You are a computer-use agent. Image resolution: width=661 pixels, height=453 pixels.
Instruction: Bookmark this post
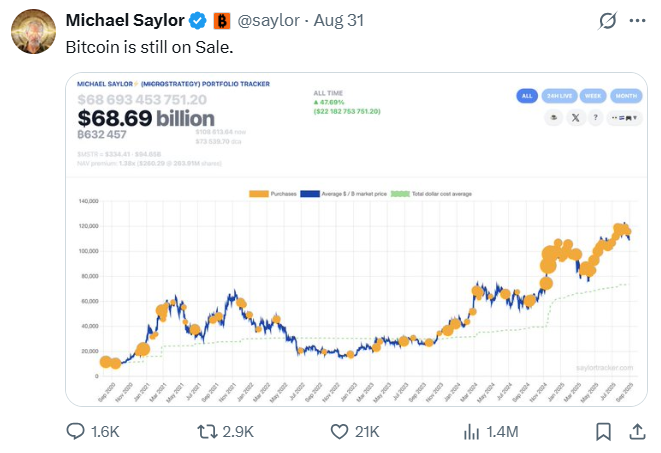click(603, 431)
